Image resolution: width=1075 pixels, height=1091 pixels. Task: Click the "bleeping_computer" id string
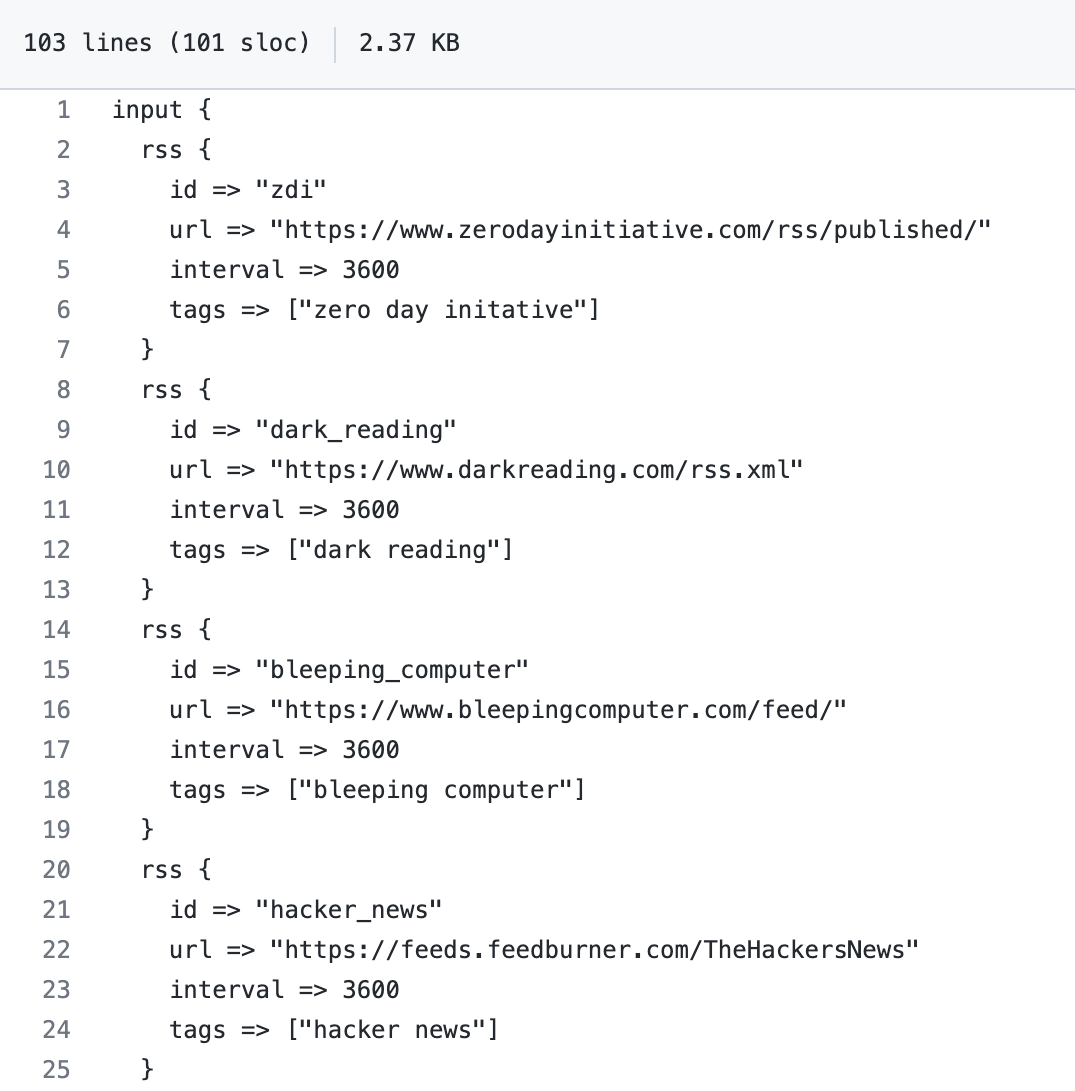pyautogui.click(x=392, y=670)
